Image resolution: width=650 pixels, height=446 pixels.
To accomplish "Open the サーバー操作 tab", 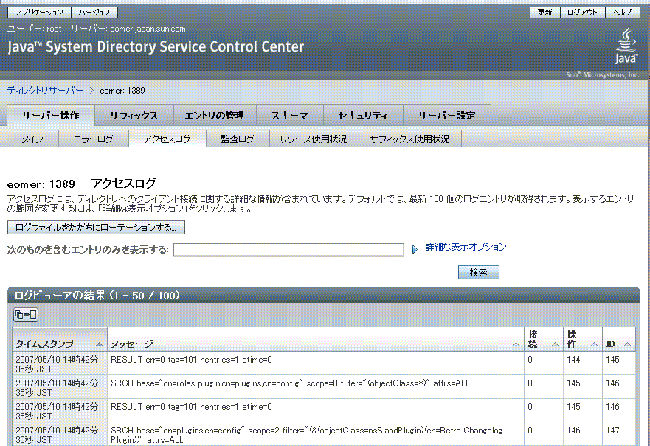I will coord(51,115).
